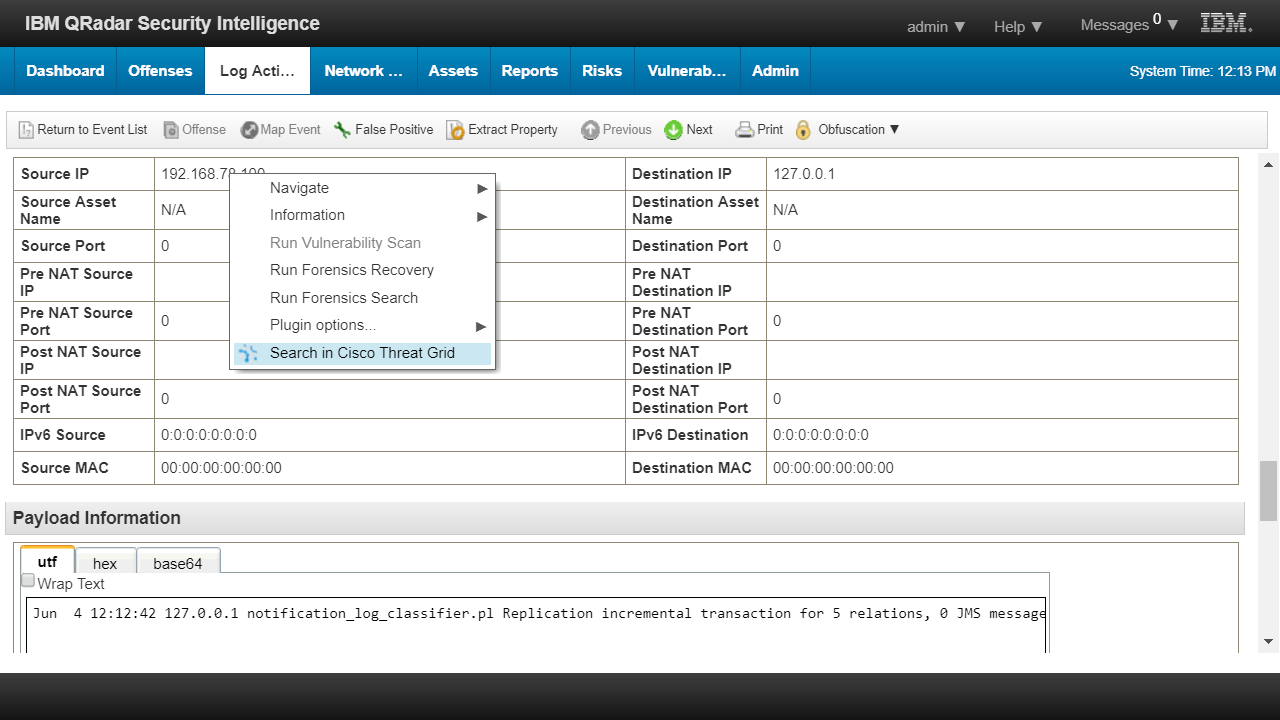Click the Extract Property icon
Screen dimensions: 1280x720
tap(455, 130)
